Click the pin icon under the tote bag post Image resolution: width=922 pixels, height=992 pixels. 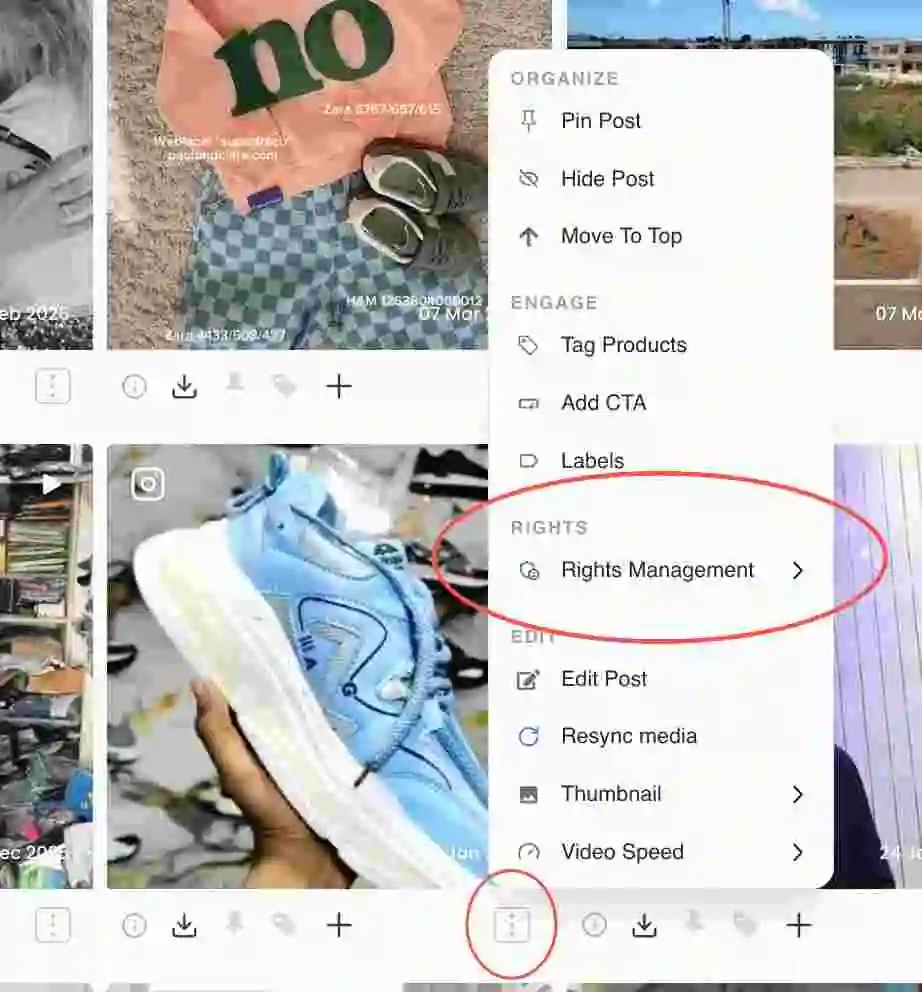(x=235, y=385)
